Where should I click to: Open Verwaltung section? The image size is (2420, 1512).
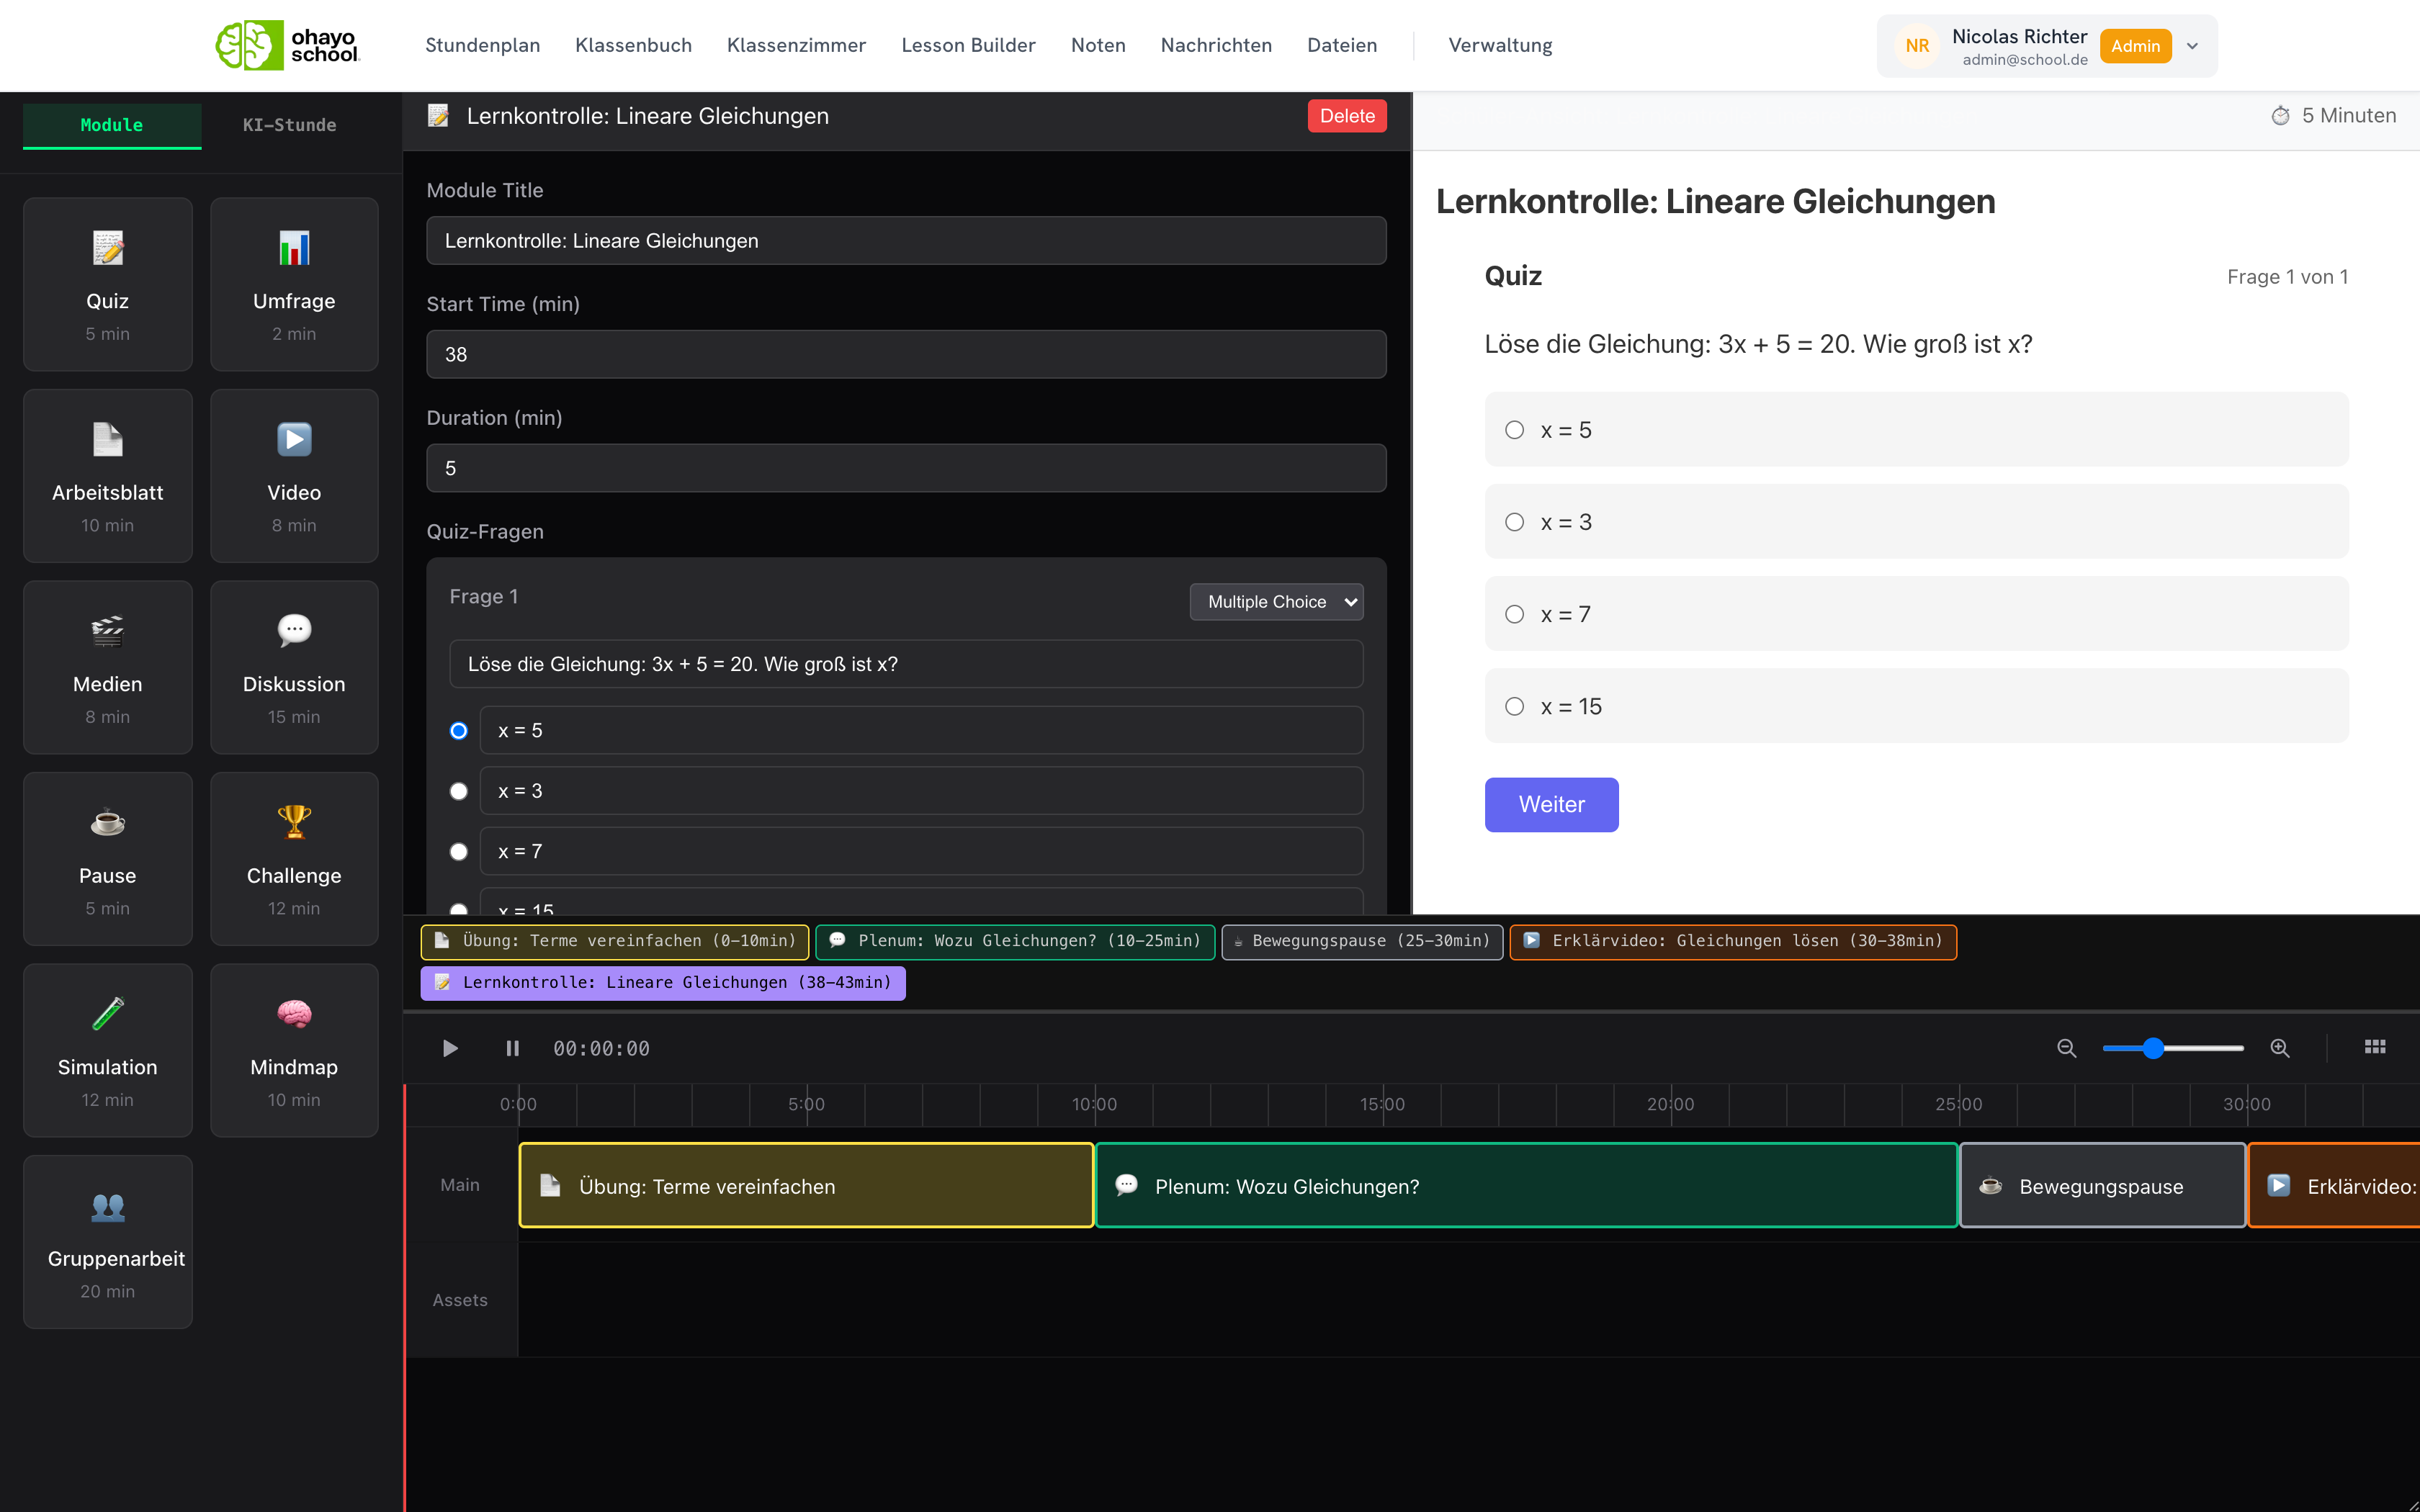(1500, 45)
